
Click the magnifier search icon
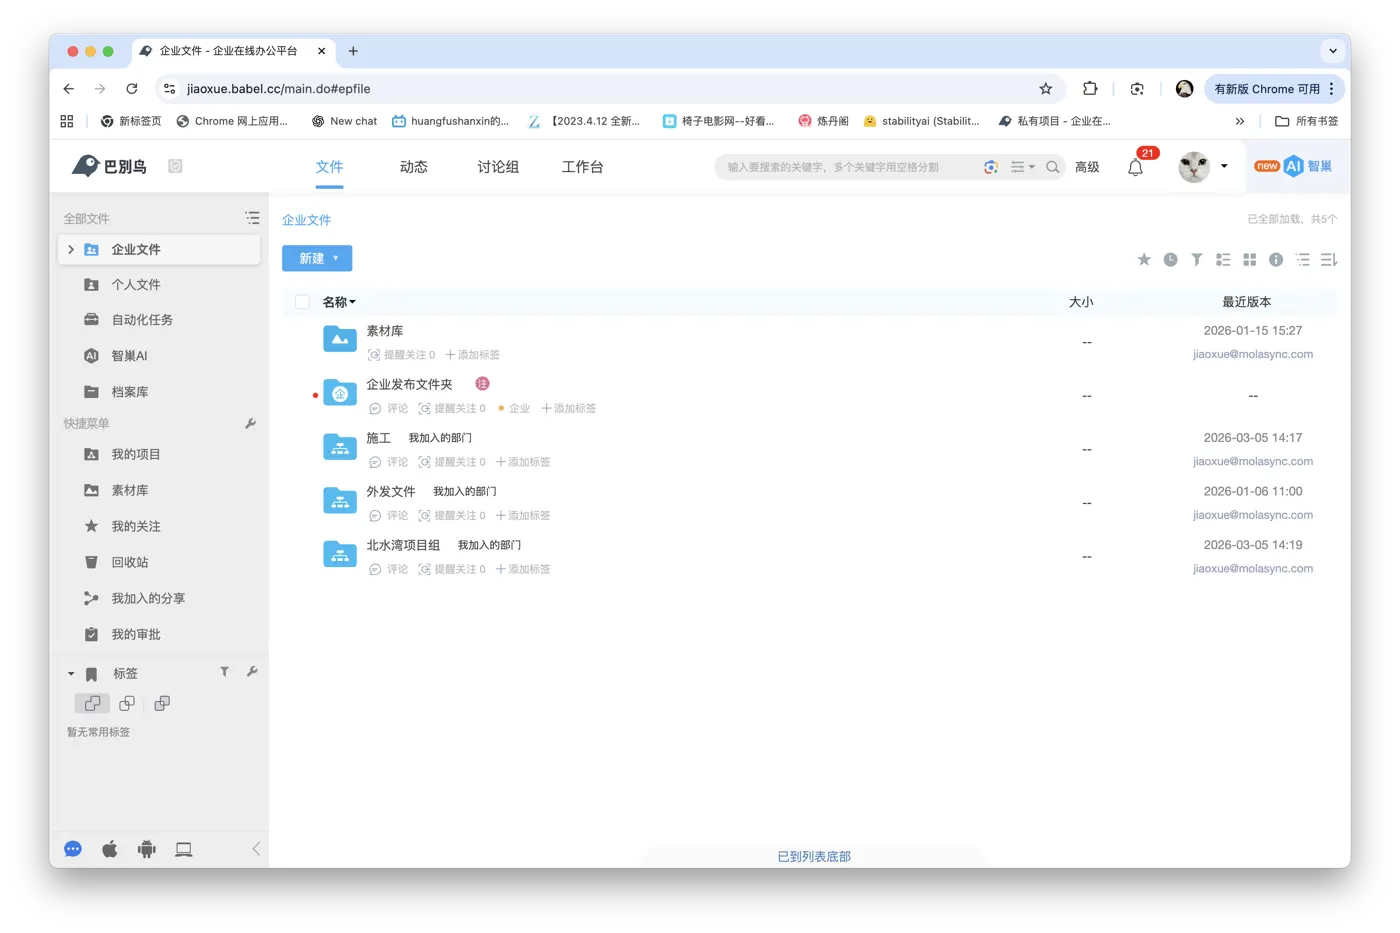pos(1053,167)
